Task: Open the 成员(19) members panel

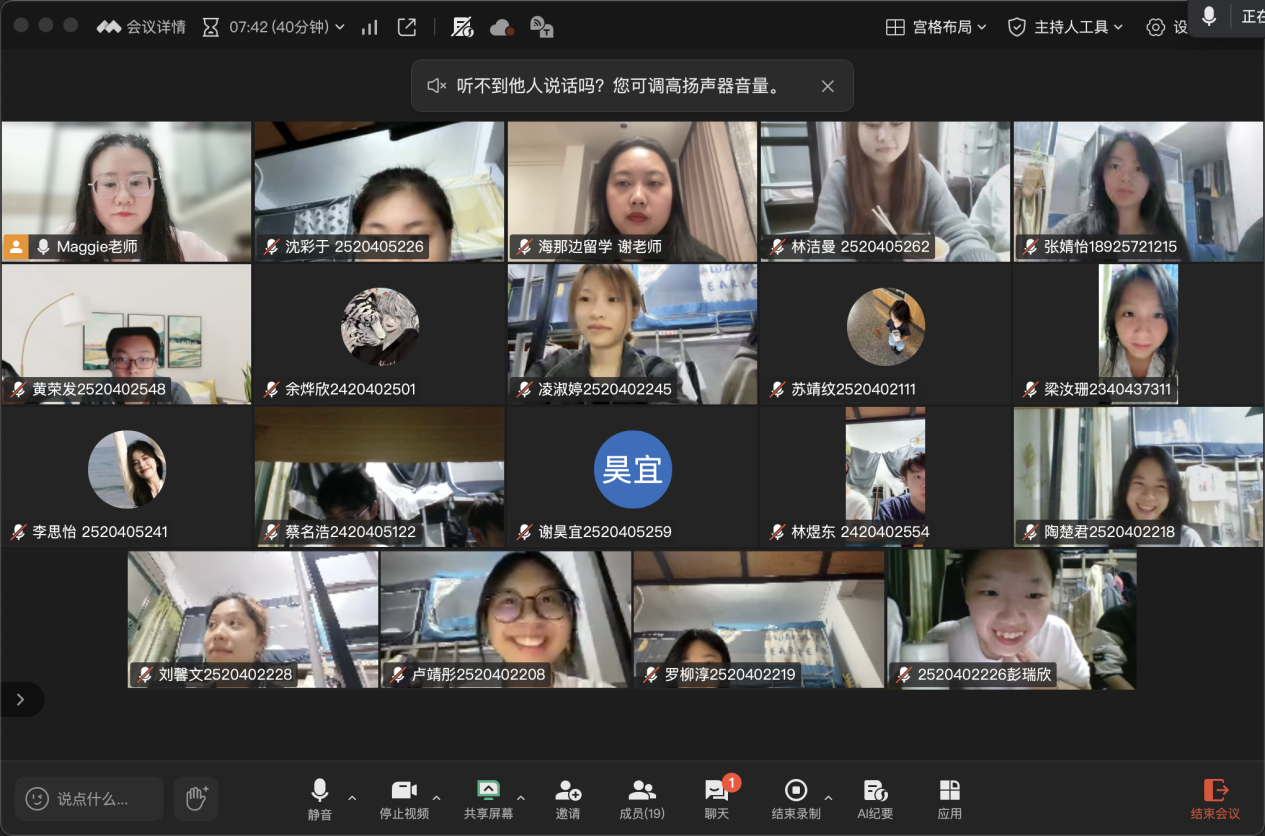Action: [x=642, y=799]
